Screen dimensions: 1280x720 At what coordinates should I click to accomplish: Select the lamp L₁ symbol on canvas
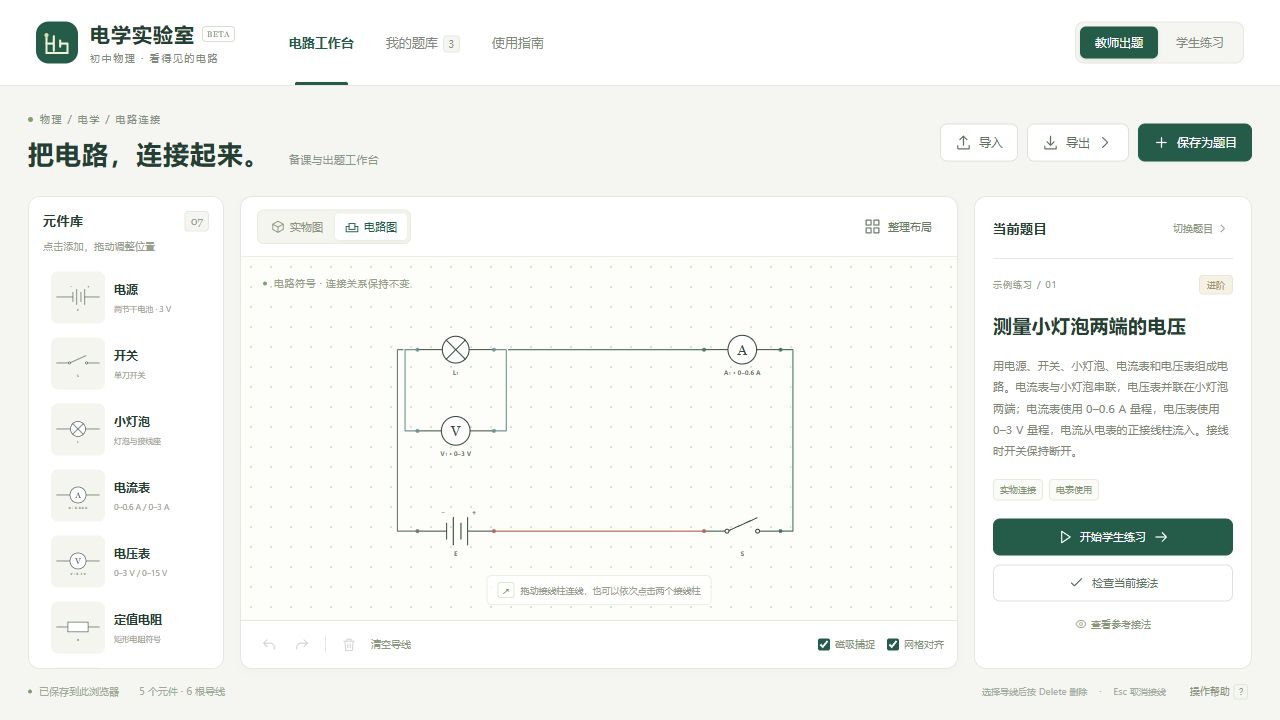coord(456,349)
